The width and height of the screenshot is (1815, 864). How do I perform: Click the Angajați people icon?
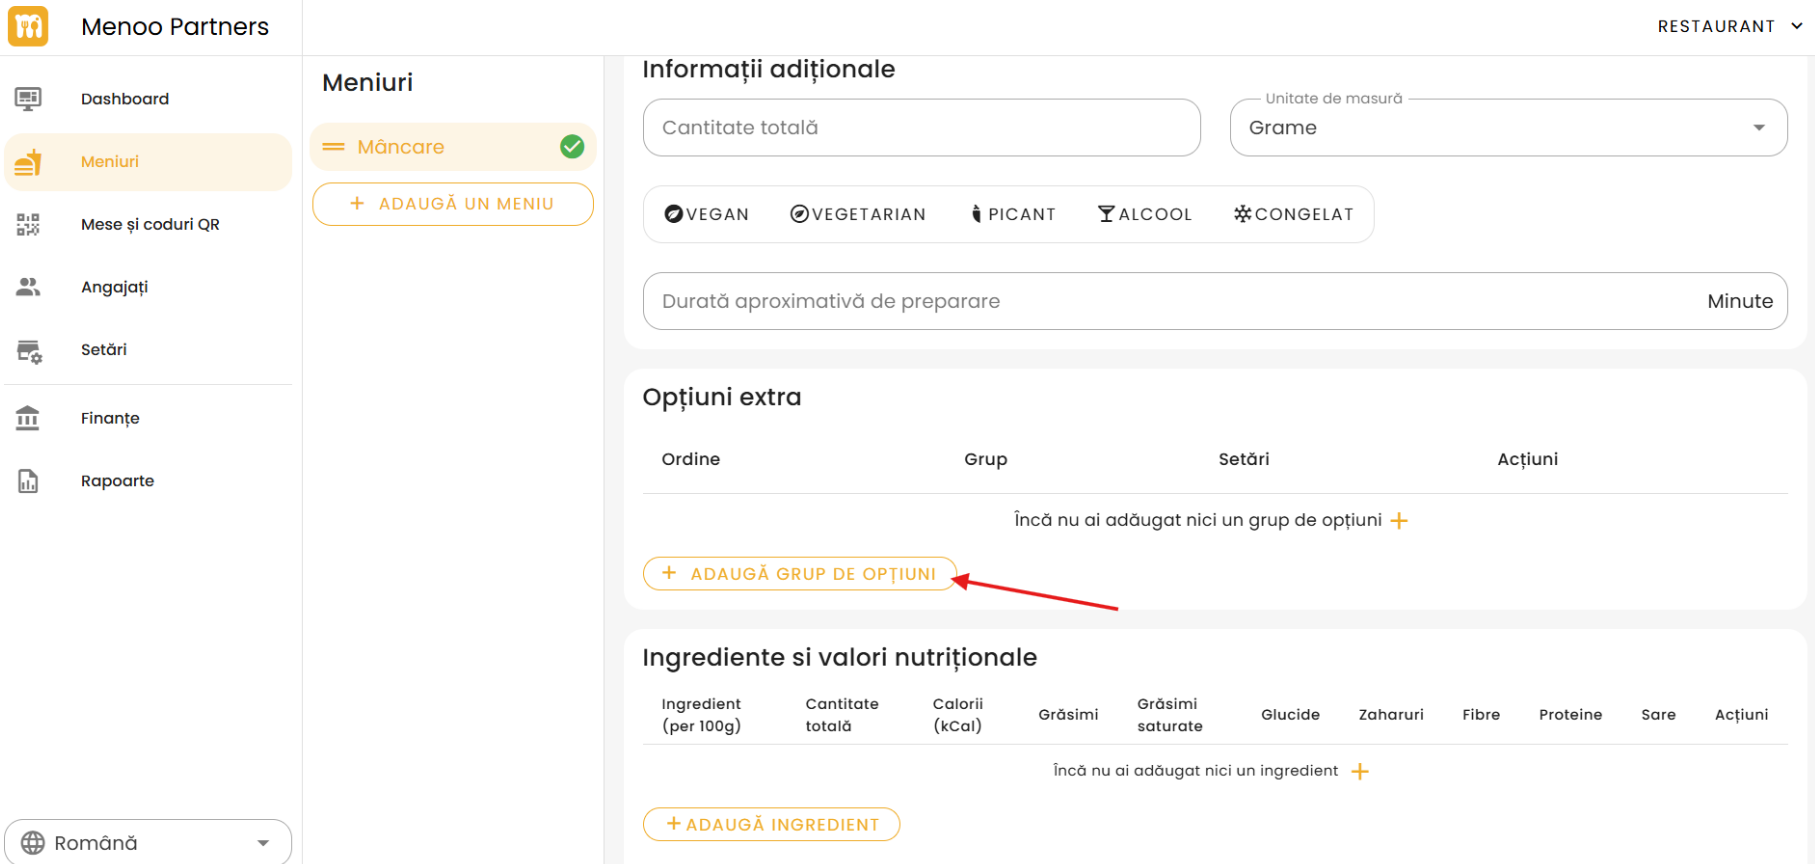click(28, 287)
